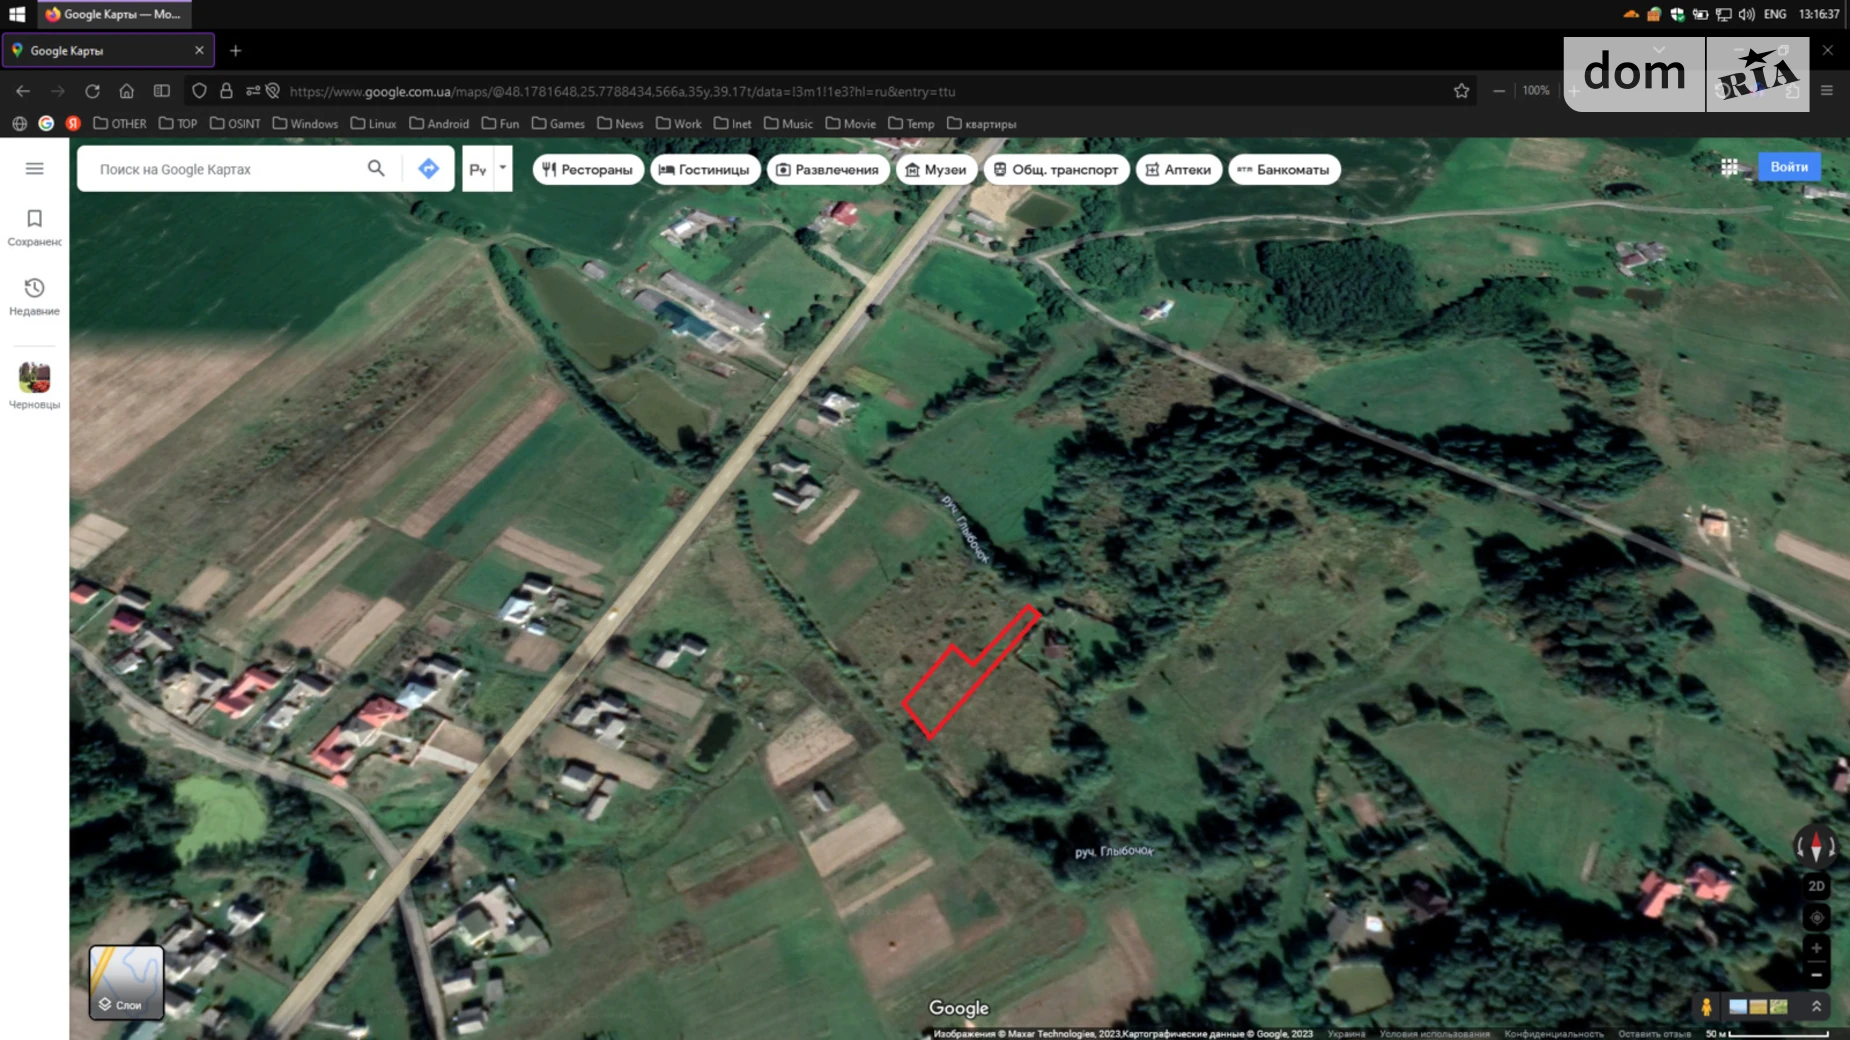This screenshot has width=1850, height=1040.
Task: Click the search magnifier icon
Action: click(376, 169)
